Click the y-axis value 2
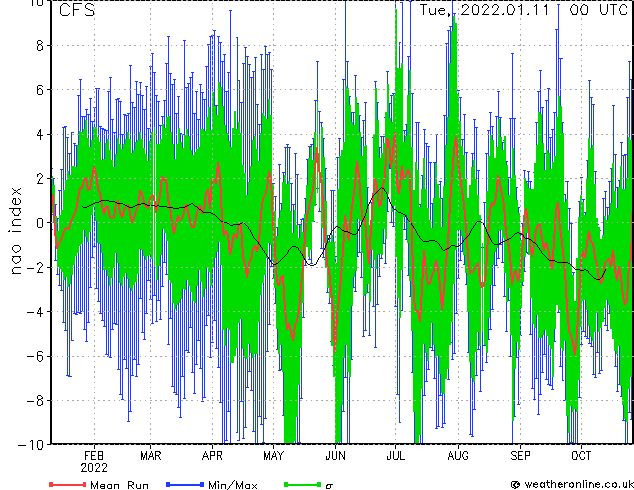 coord(40,179)
